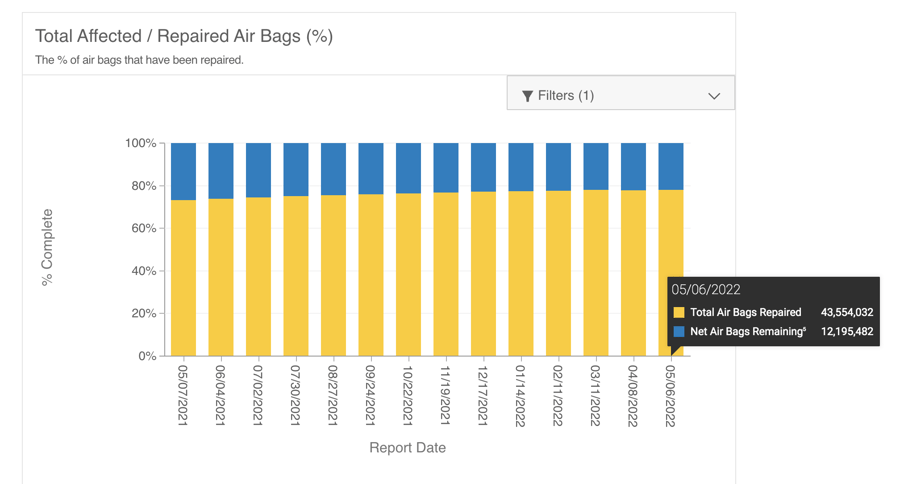Click blue Net Air Bags Remaining swatch
Image resolution: width=900 pixels, height=484 pixels.
click(x=679, y=331)
